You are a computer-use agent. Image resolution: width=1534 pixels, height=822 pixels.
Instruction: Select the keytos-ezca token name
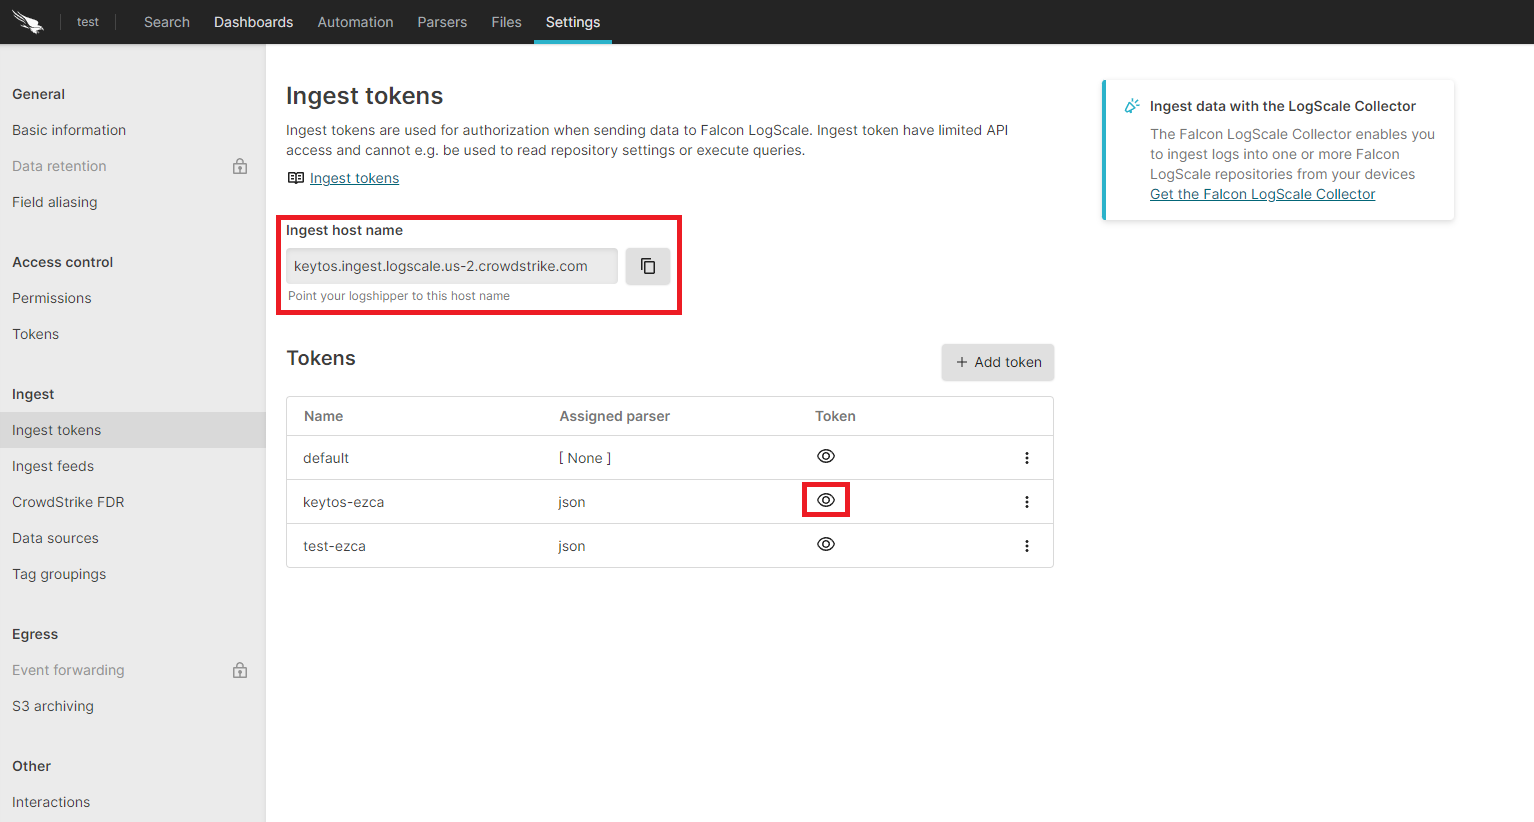click(344, 502)
